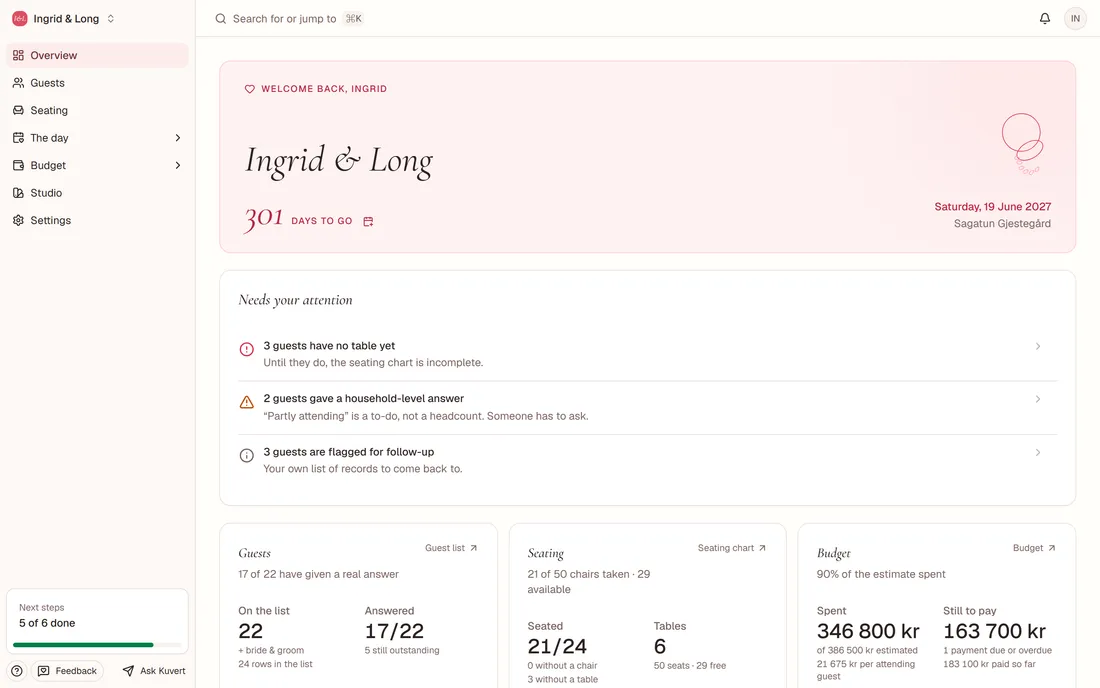
Task: Click the red alert icon for no table guests
Action: [246, 349]
